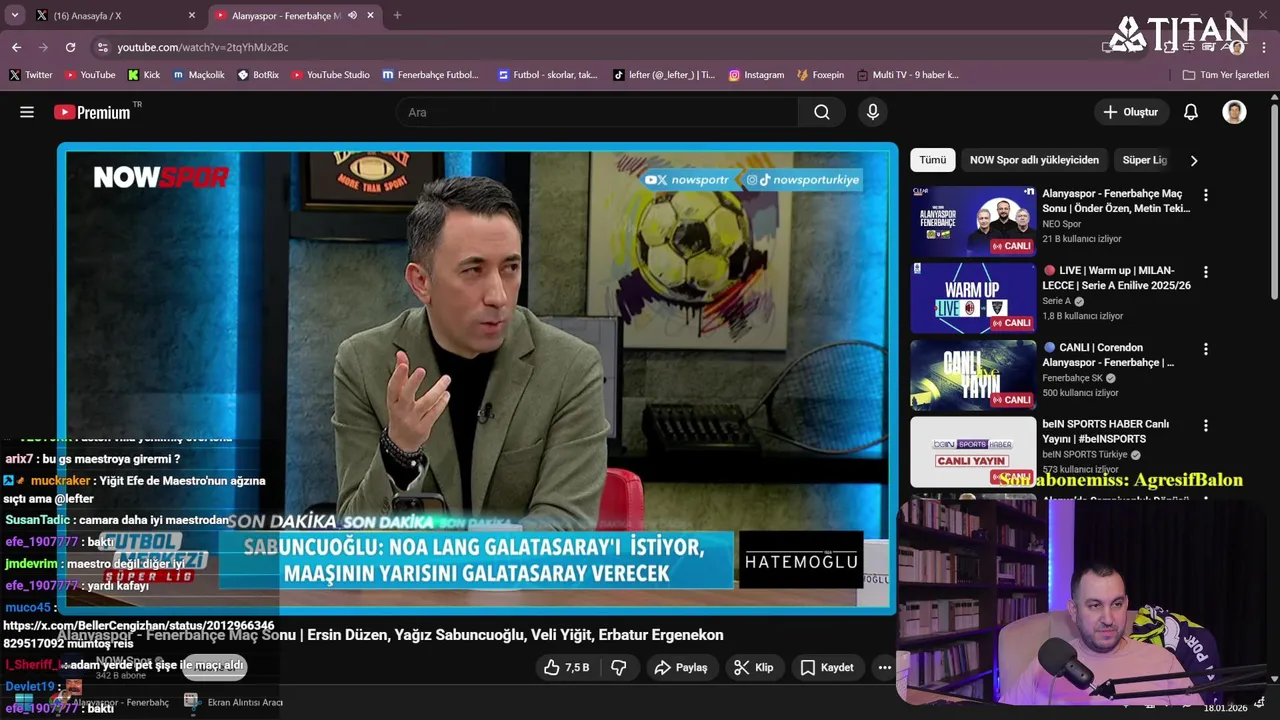Screen dimensions: 1280x720
Task: Go back in browser history
Action: 16,47
